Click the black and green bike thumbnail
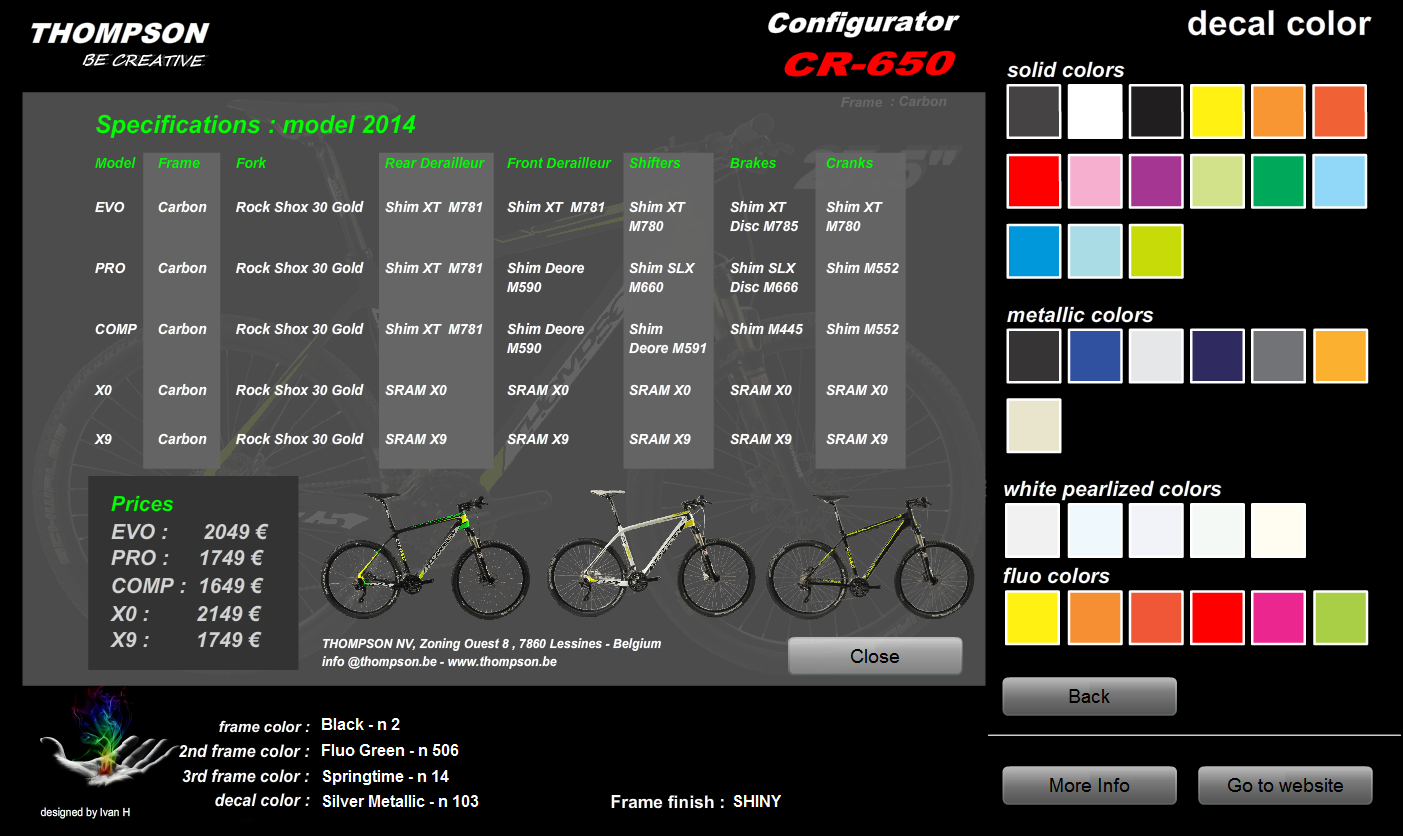This screenshot has height=836, width=1403. [426, 557]
